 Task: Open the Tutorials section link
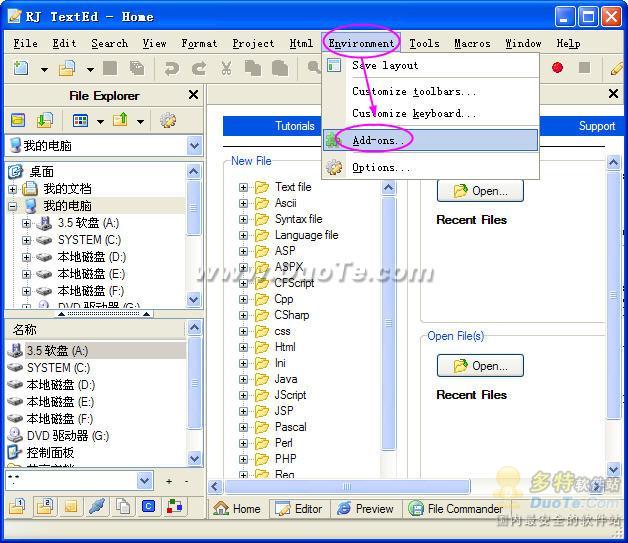(x=295, y=126)
